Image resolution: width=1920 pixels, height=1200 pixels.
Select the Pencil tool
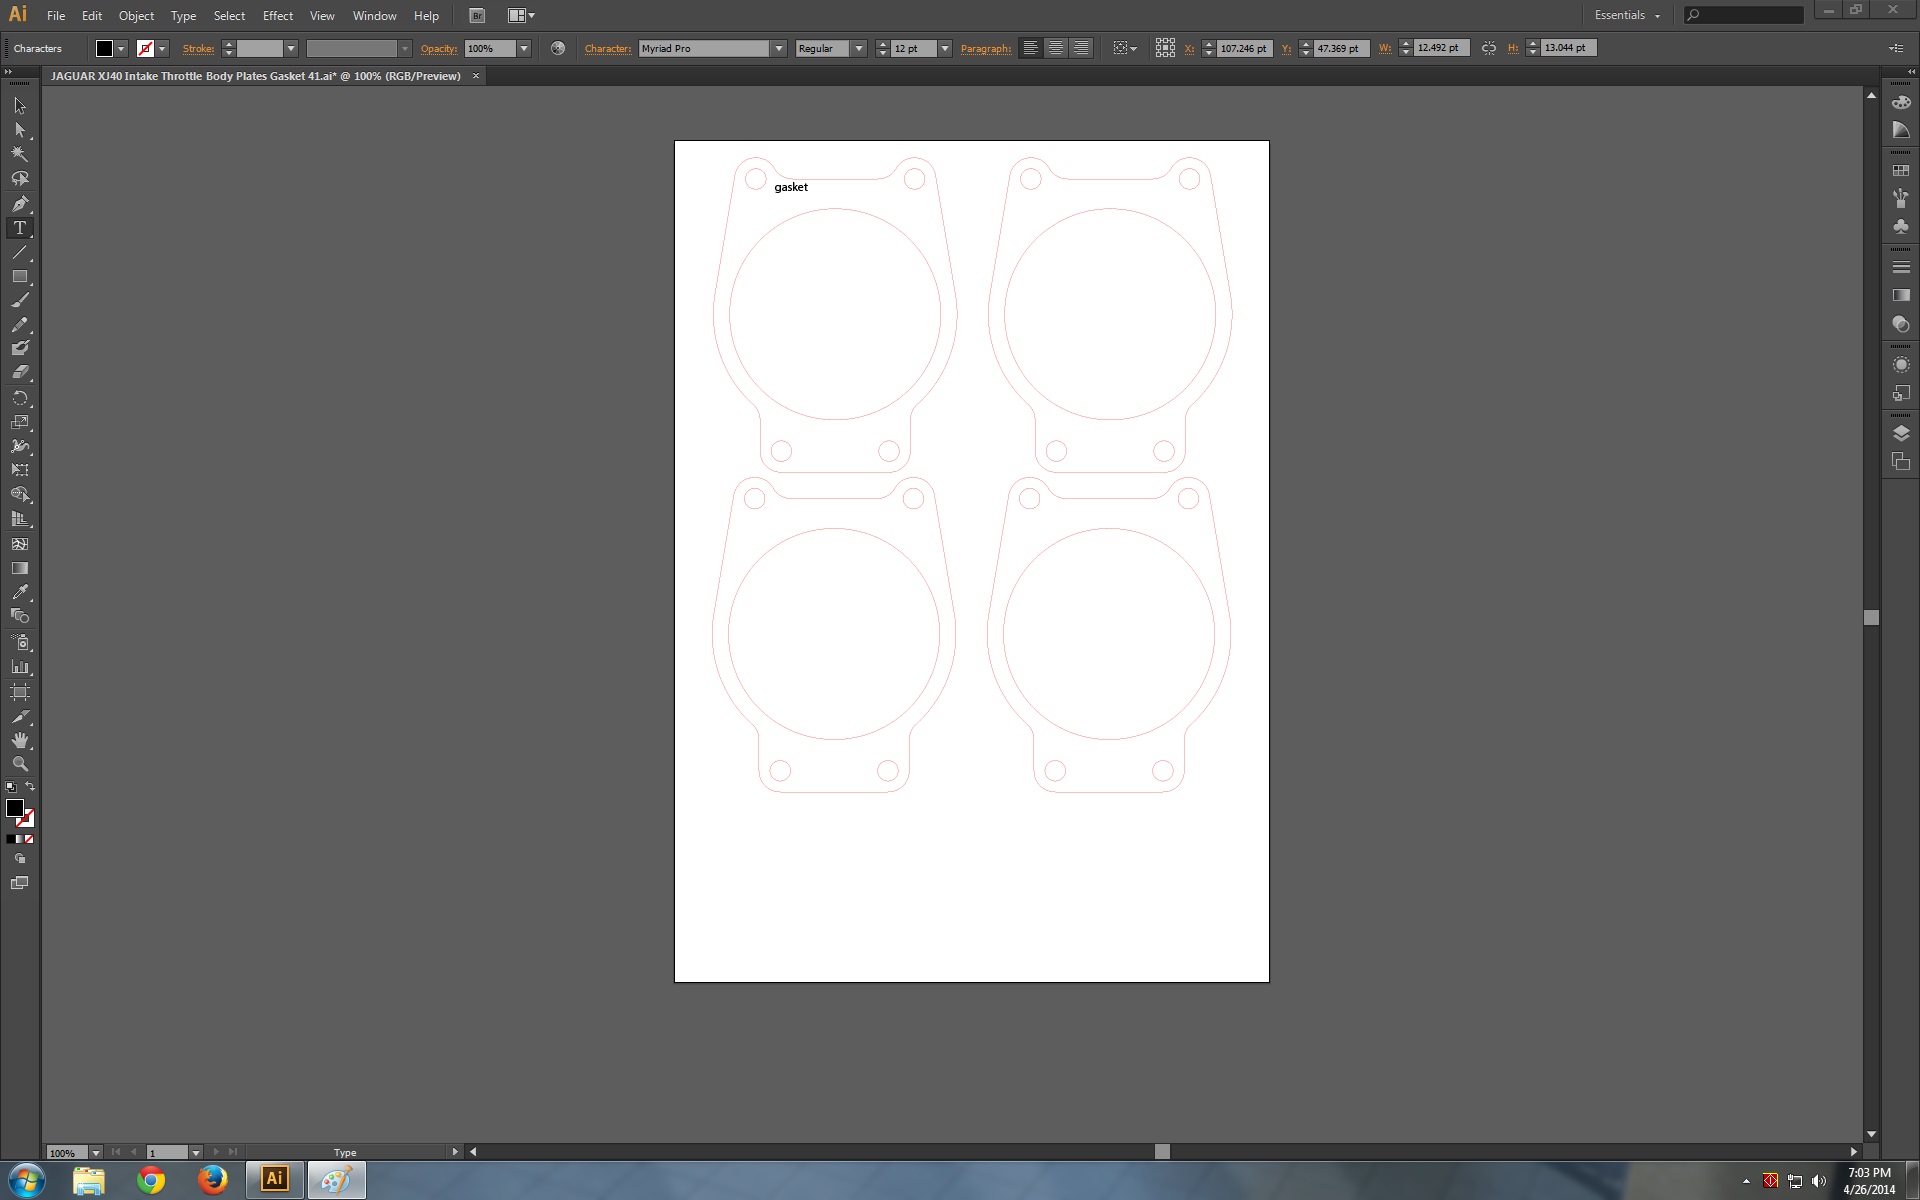point(20,324)
